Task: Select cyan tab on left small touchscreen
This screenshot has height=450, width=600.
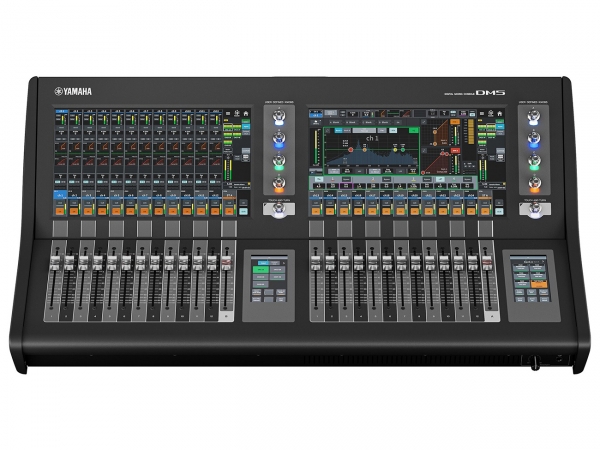Action: click(262, 263)
